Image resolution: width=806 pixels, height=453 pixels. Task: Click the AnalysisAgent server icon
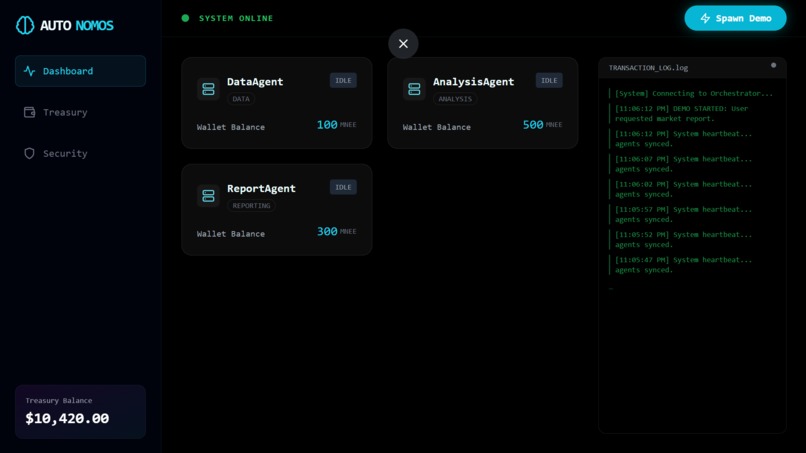coord(414,88)
